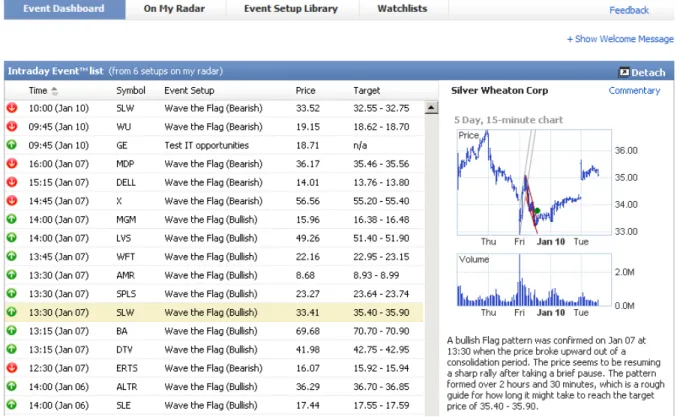Image resolution: width=677 pixels, height=417 pixels.
Task: Select the MGM symbol cell
Action: point(126,219)
